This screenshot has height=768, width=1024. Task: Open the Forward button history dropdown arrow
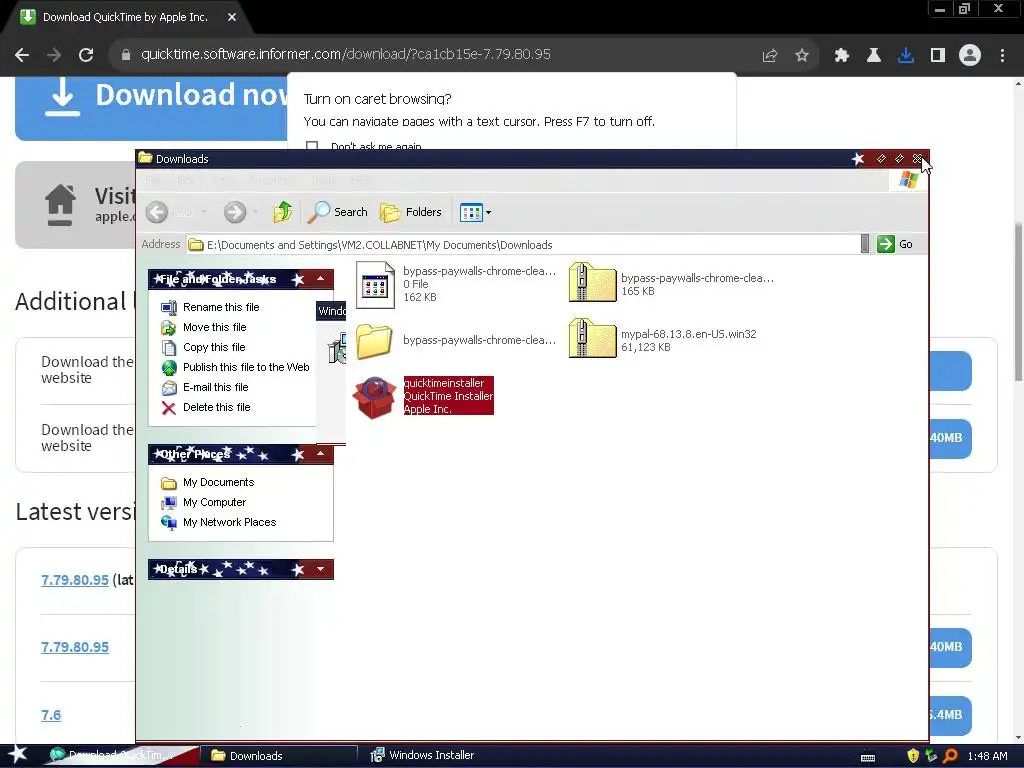255,212
